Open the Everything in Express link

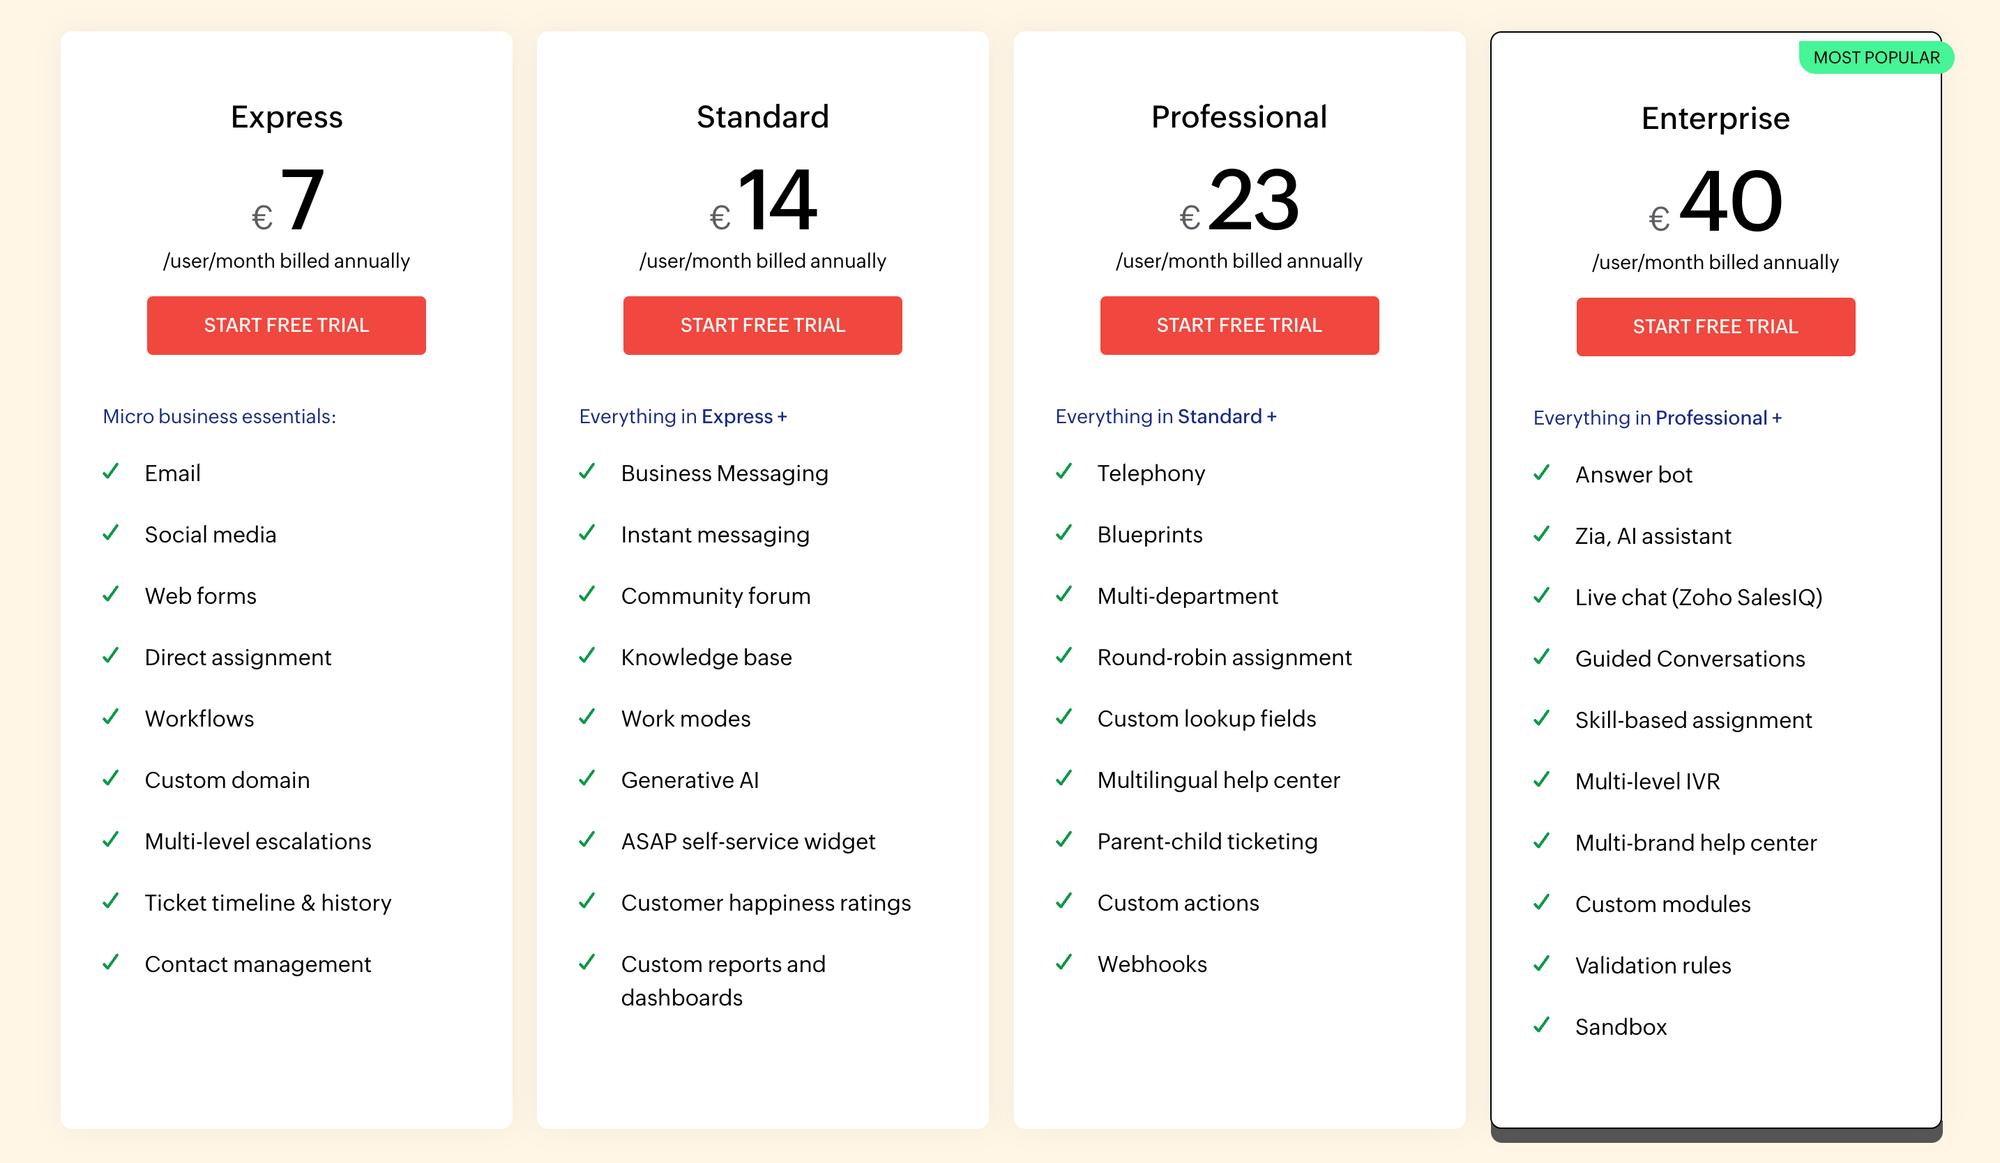pos(683,416)
